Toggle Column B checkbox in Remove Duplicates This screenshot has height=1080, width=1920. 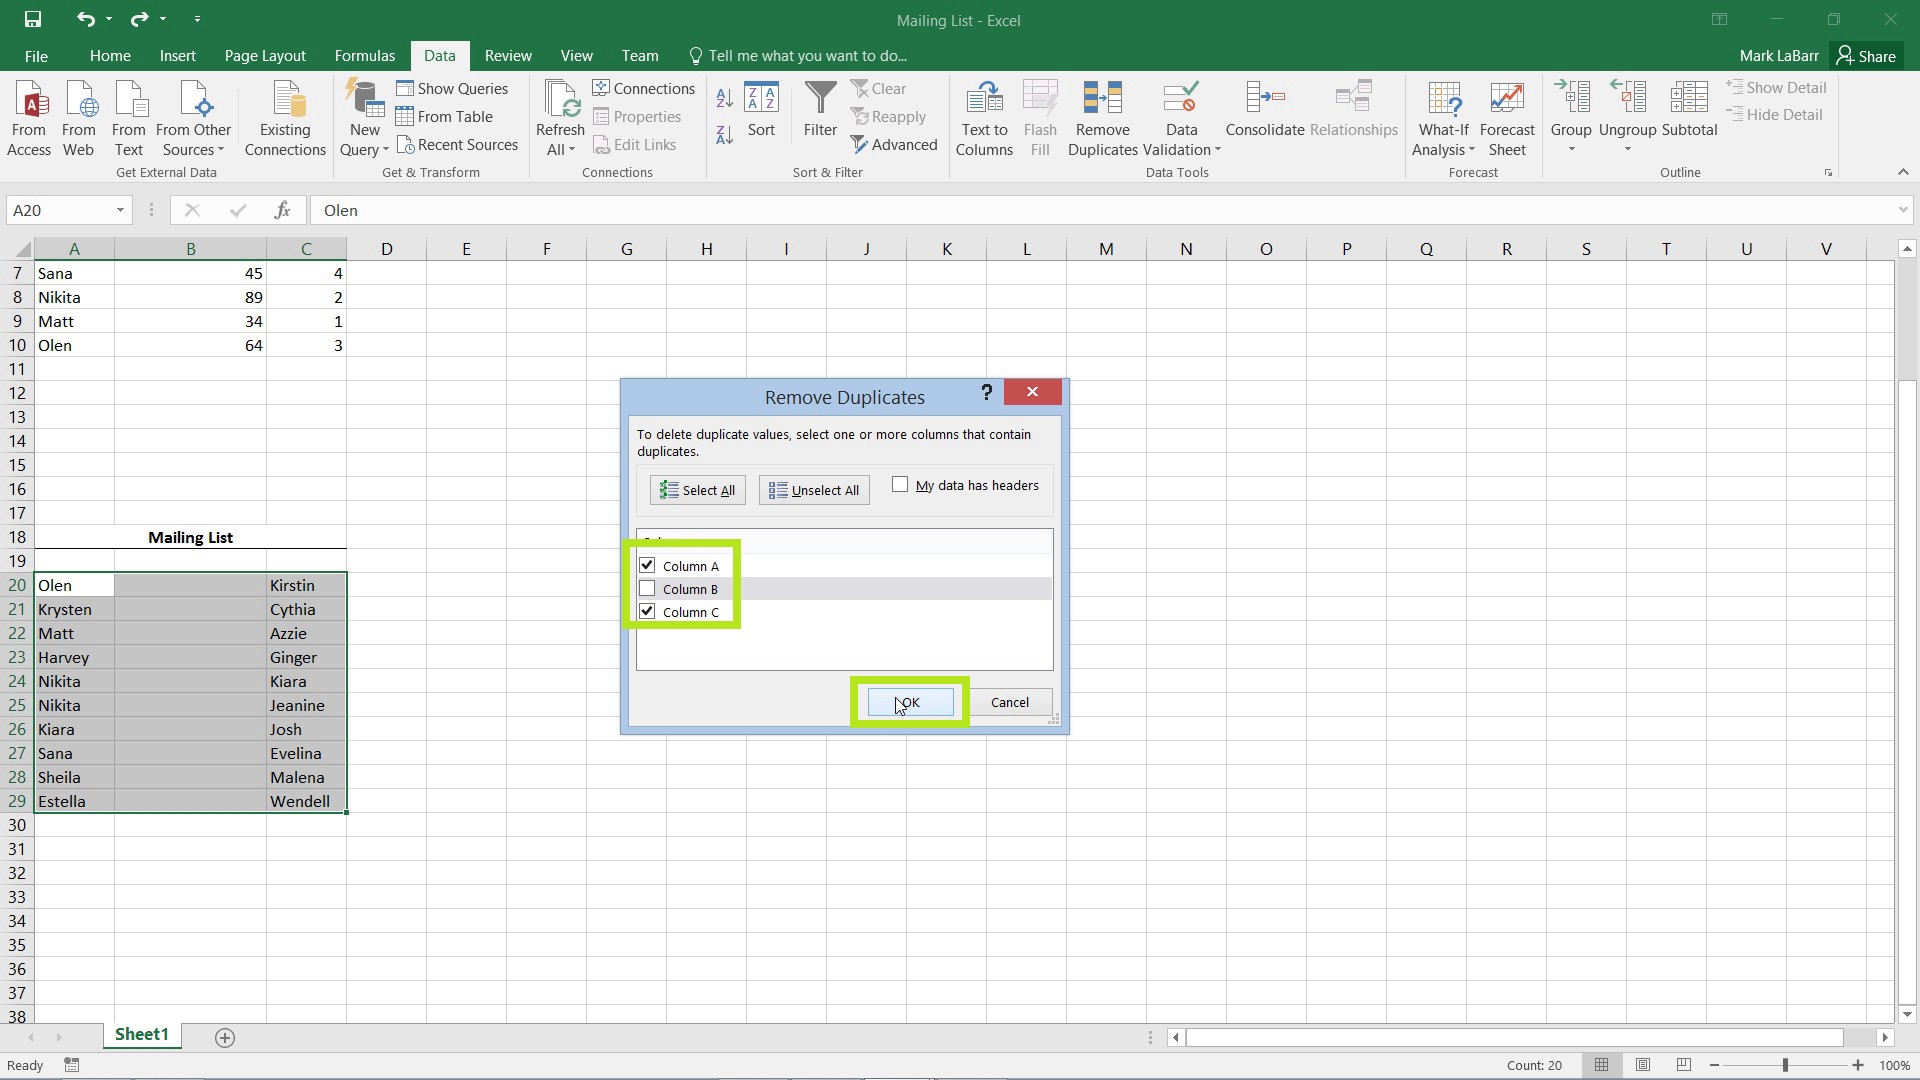tap(647, 588)
